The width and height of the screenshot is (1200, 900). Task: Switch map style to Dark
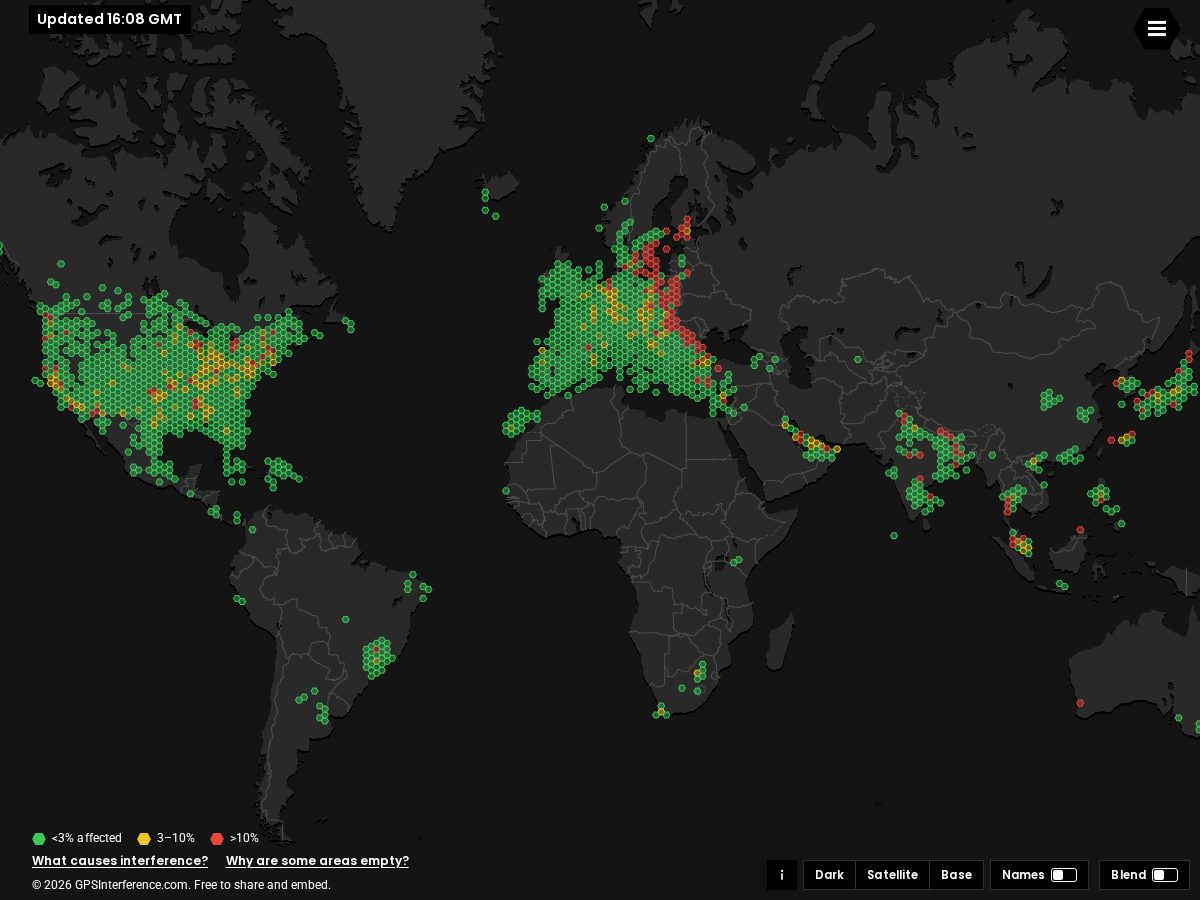(x=829, y=875)
